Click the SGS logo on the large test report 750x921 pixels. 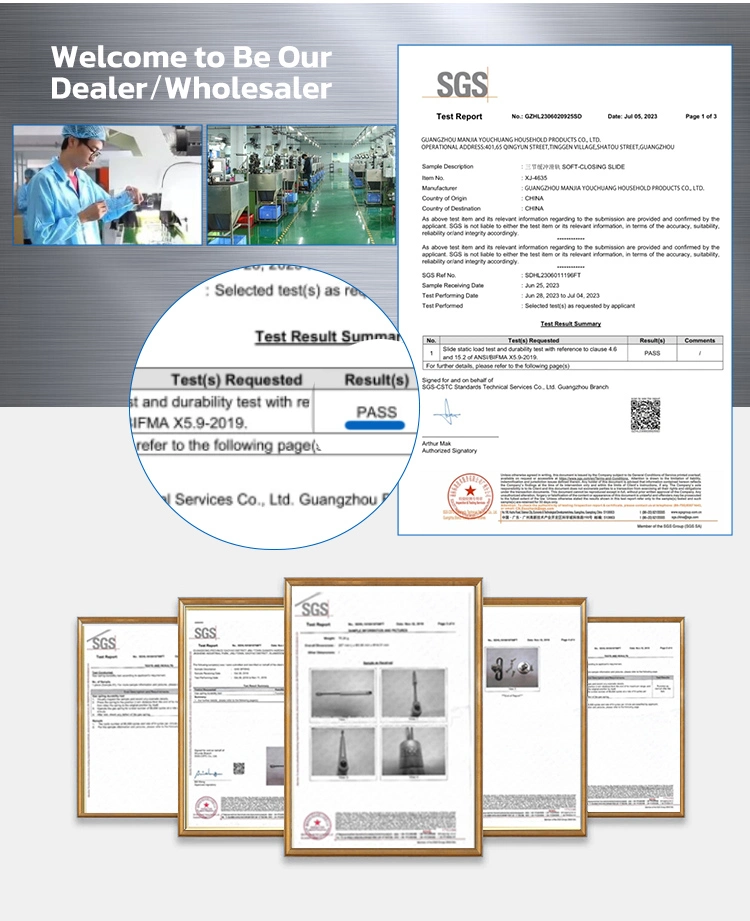point(462,85)
